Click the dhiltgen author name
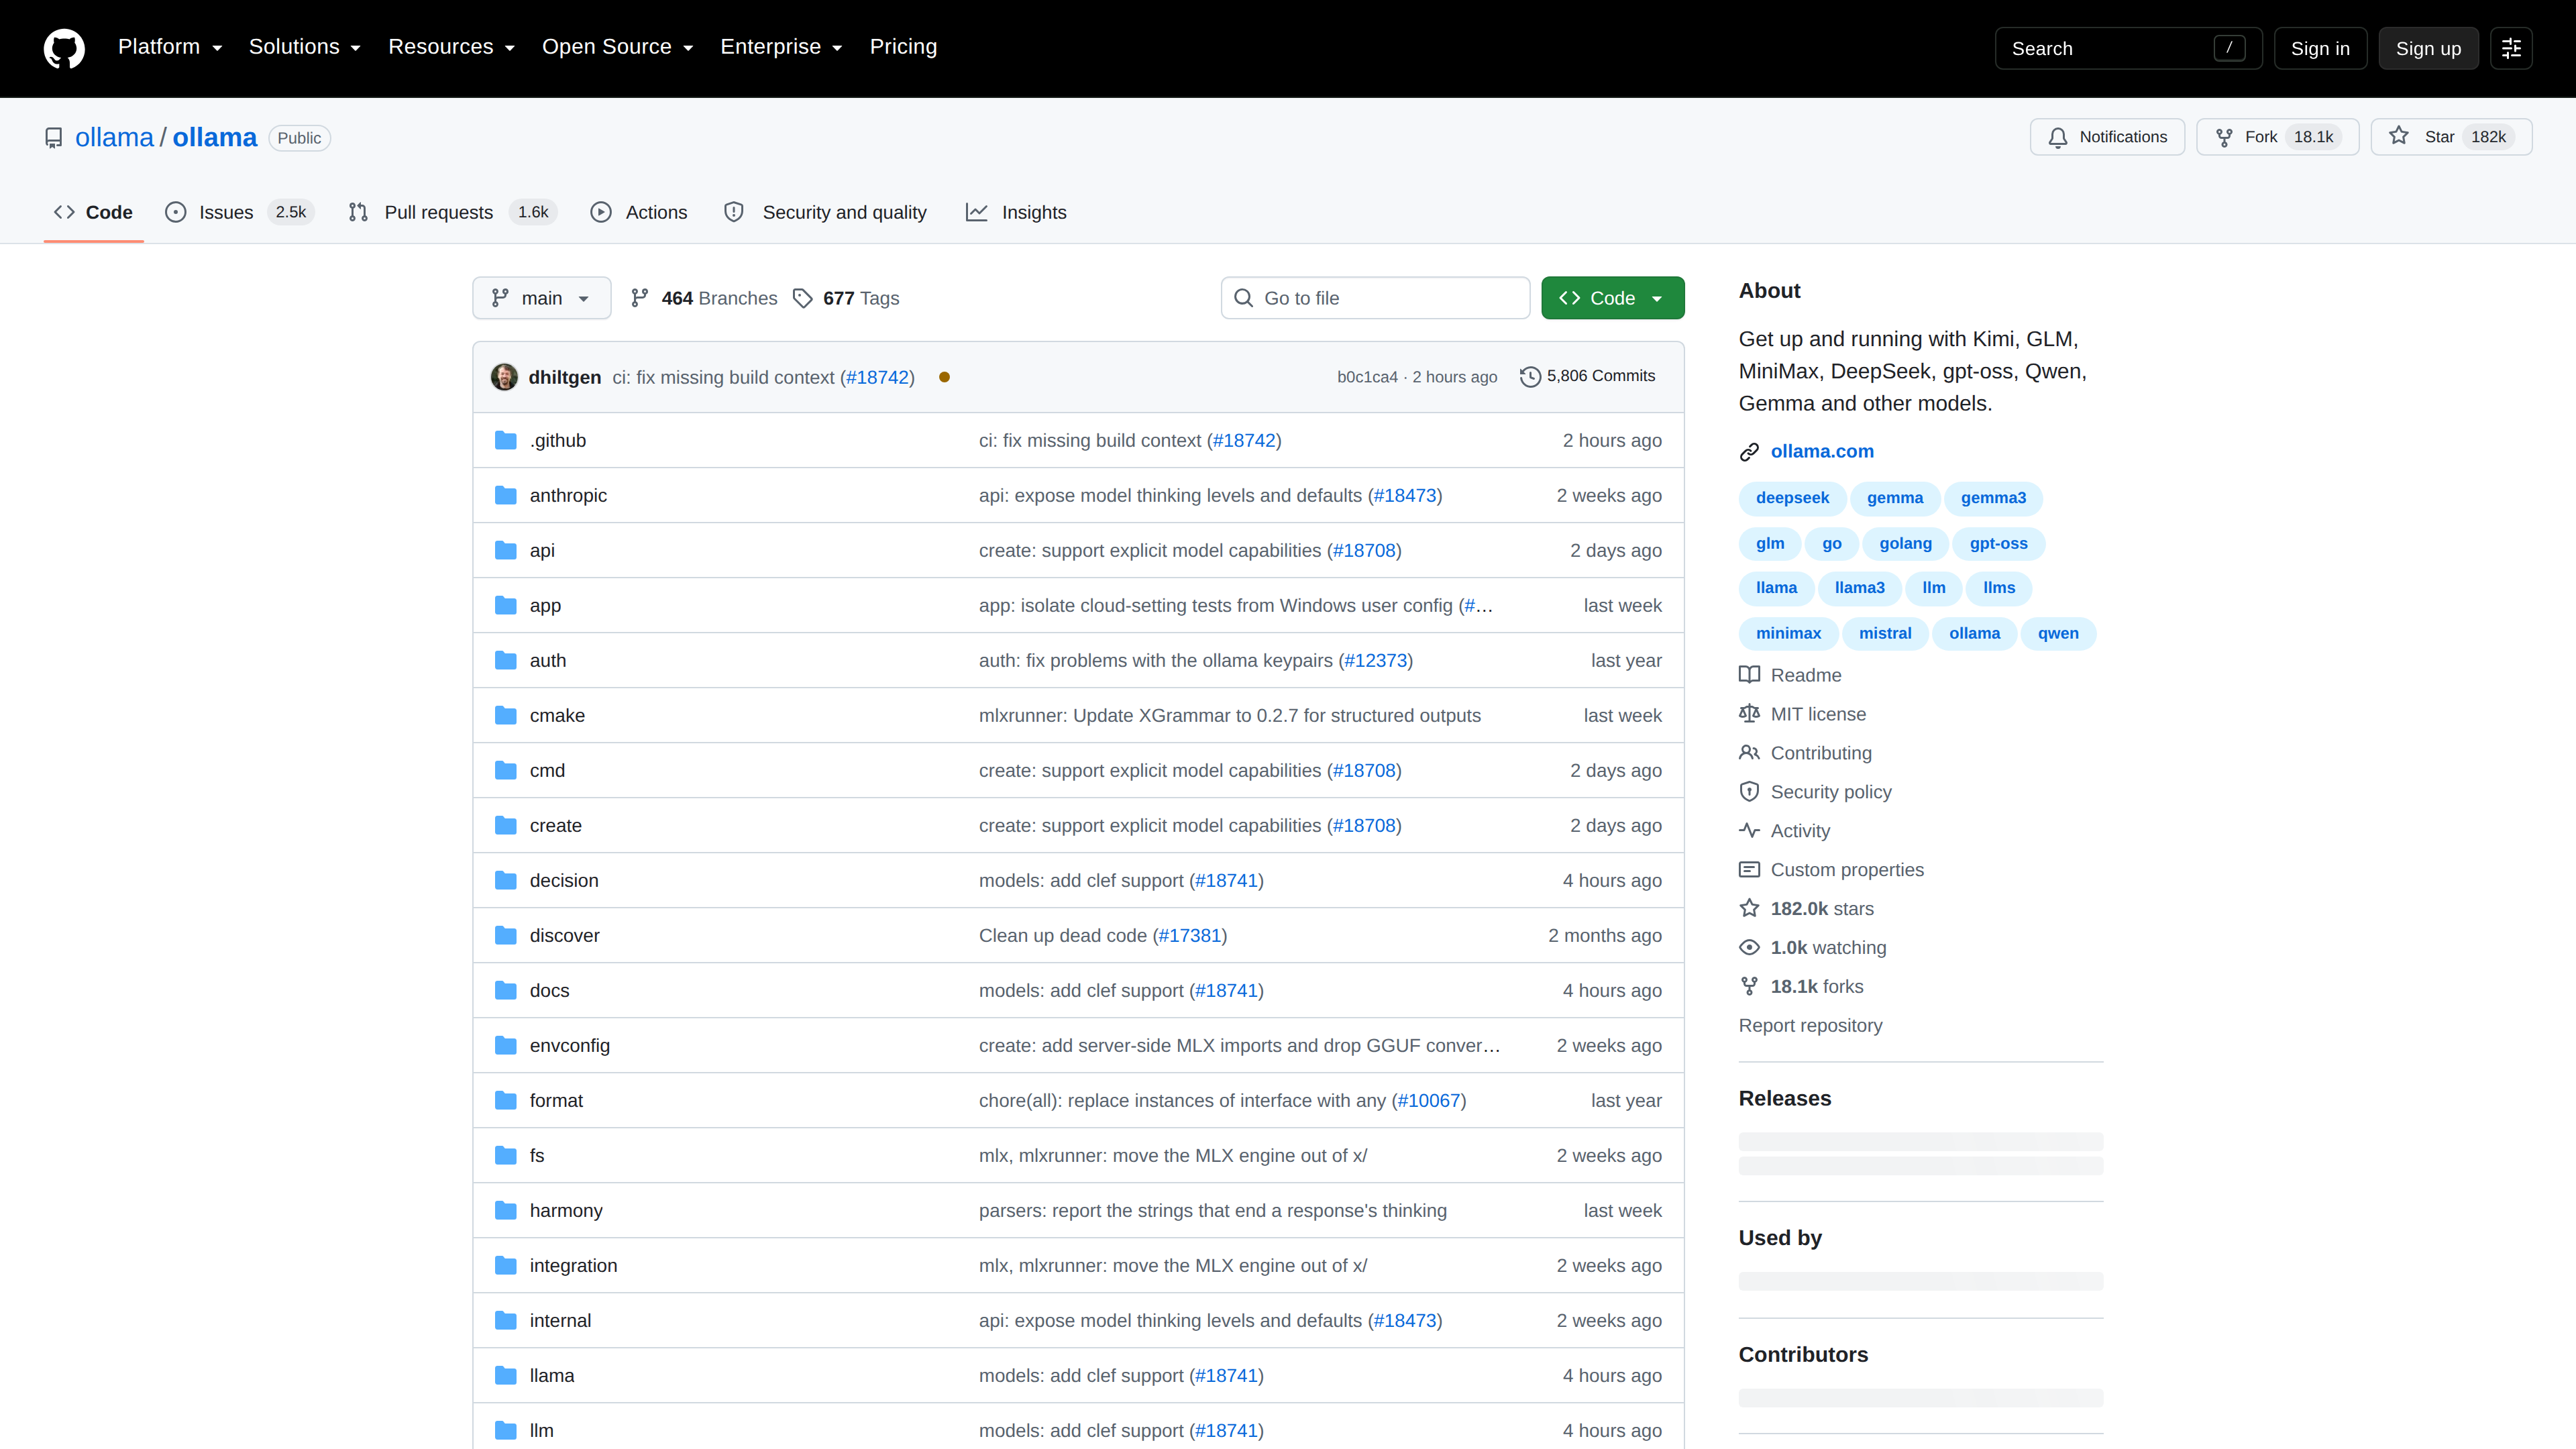The height and width of the screenshot is (1449, 2576). 564,377
